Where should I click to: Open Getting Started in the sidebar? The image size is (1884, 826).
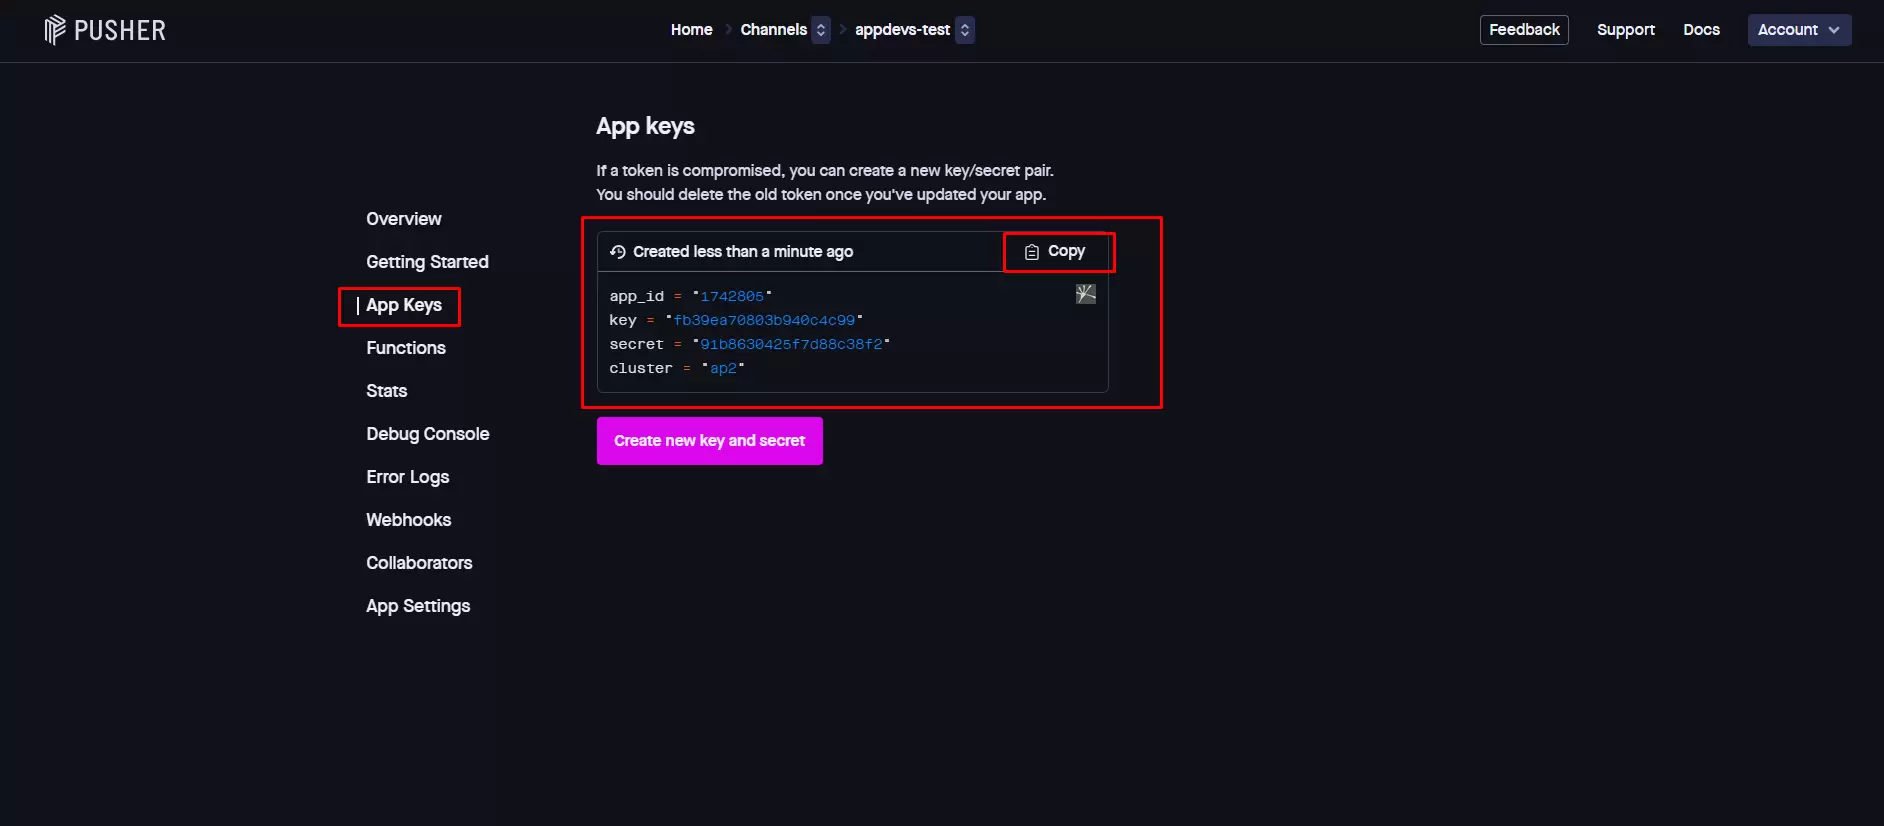tap(427, 262)
